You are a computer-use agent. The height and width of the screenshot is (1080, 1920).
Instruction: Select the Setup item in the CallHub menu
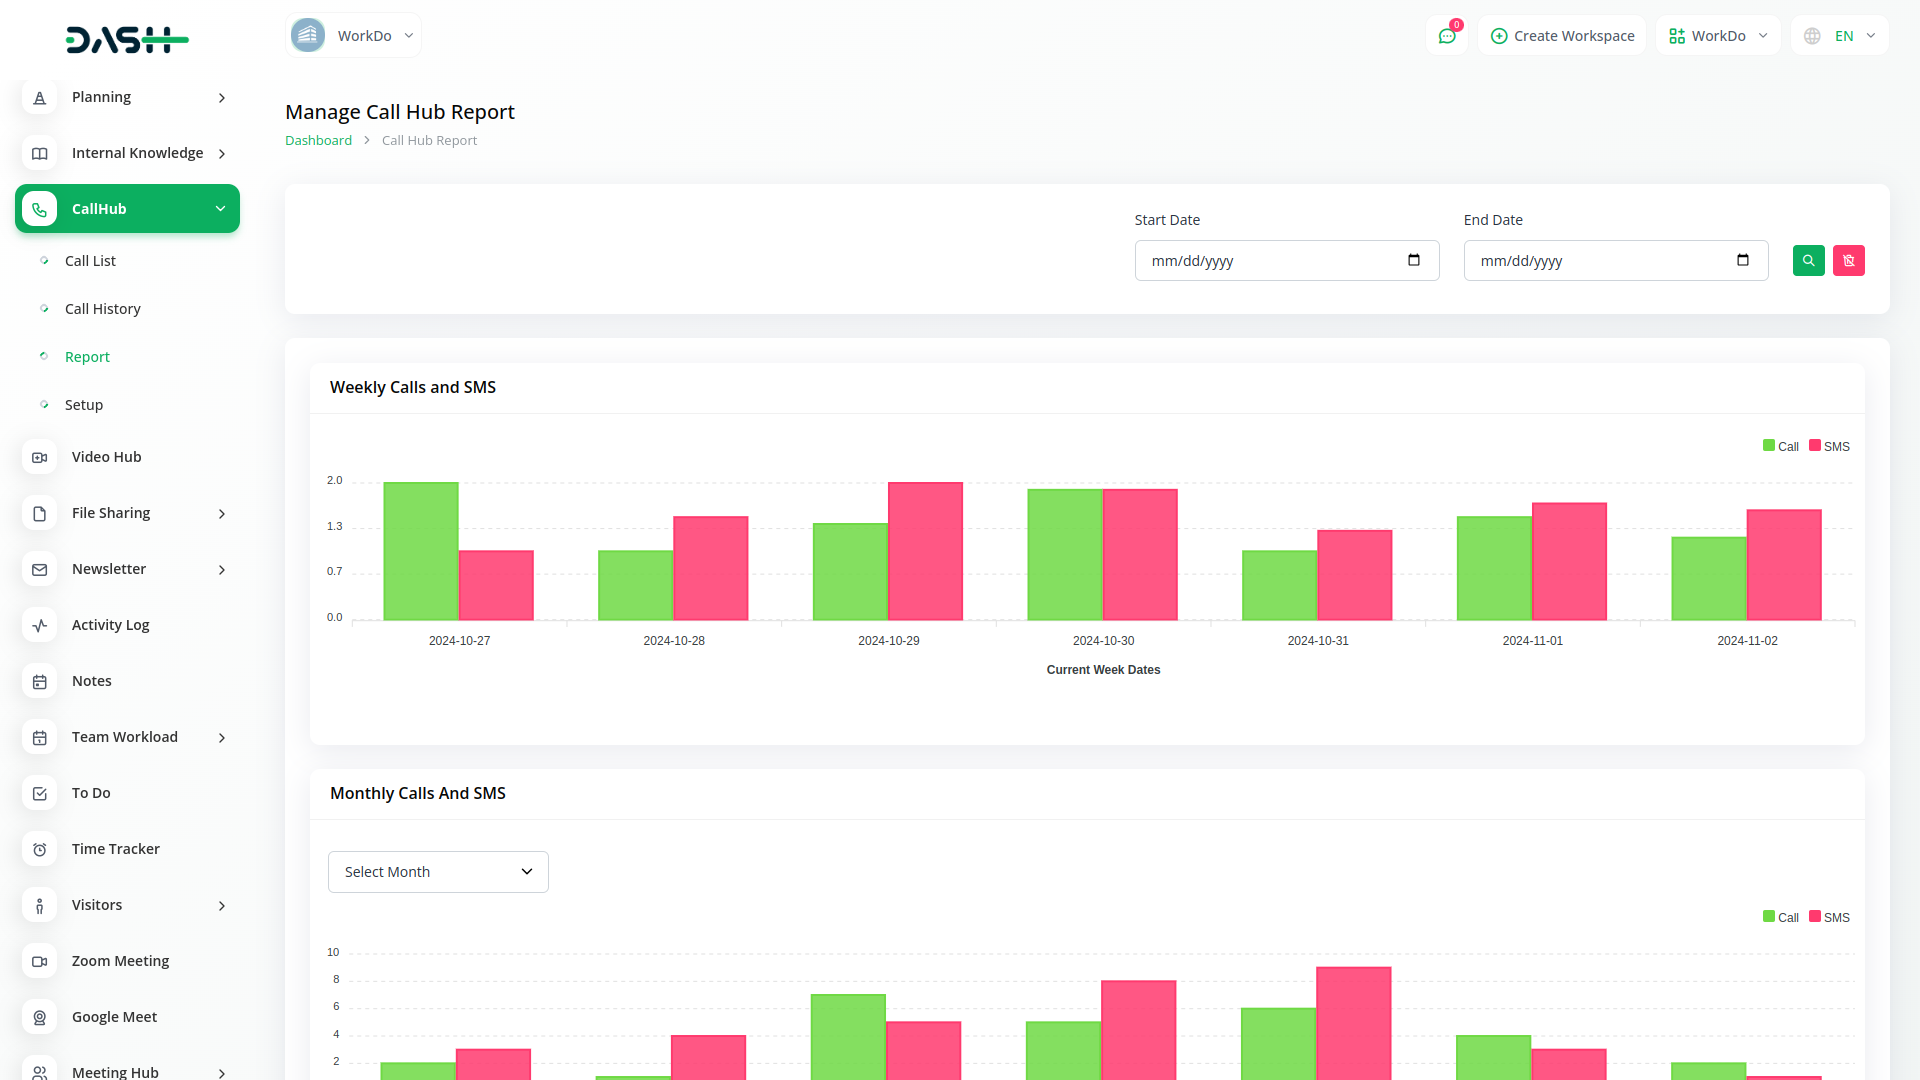coord(84,405)
